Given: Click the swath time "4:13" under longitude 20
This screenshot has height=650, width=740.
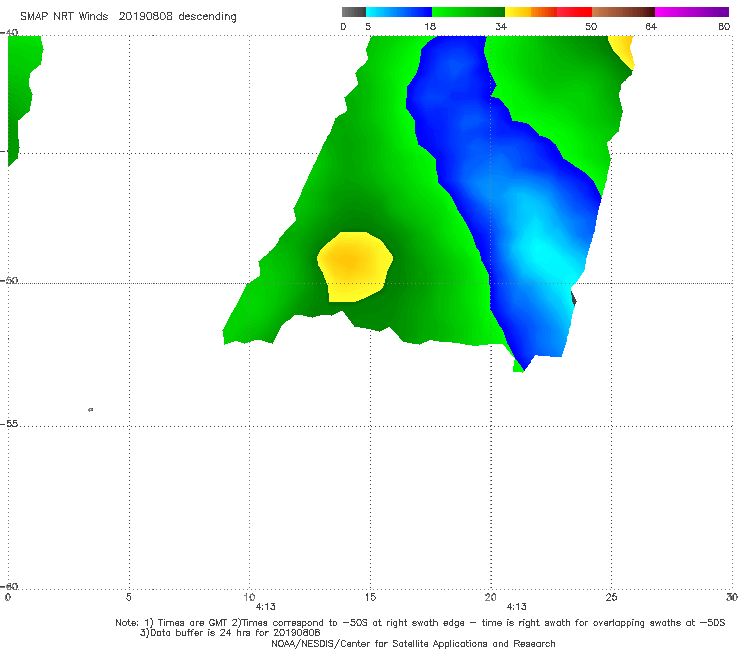Looking at the screenshot, I should pyautogui.click(x=517, y=607).
